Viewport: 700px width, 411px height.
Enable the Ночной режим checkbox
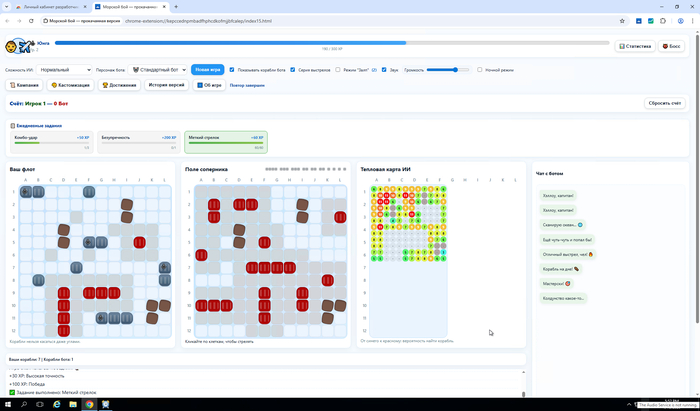tap(480, 70)
